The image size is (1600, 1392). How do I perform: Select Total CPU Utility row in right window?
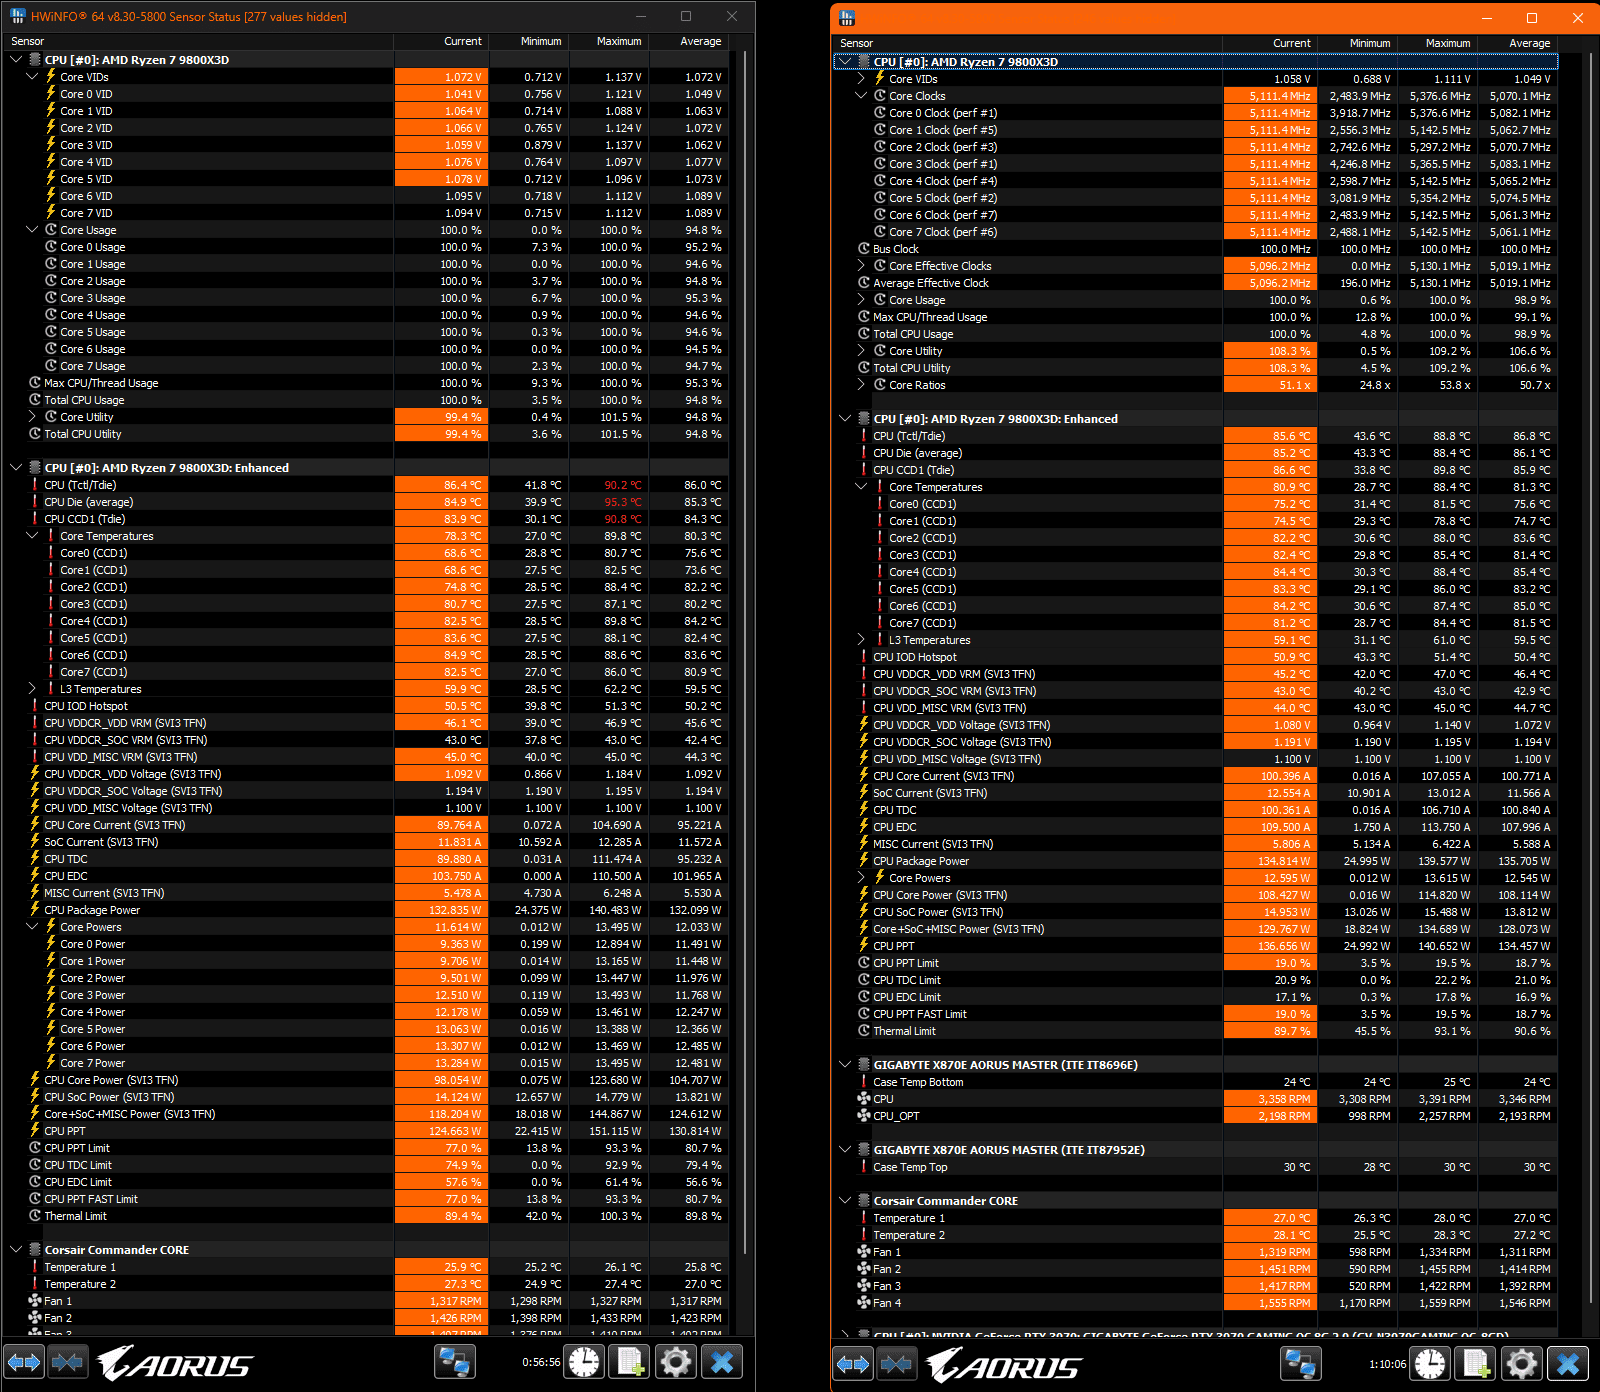1196,368
